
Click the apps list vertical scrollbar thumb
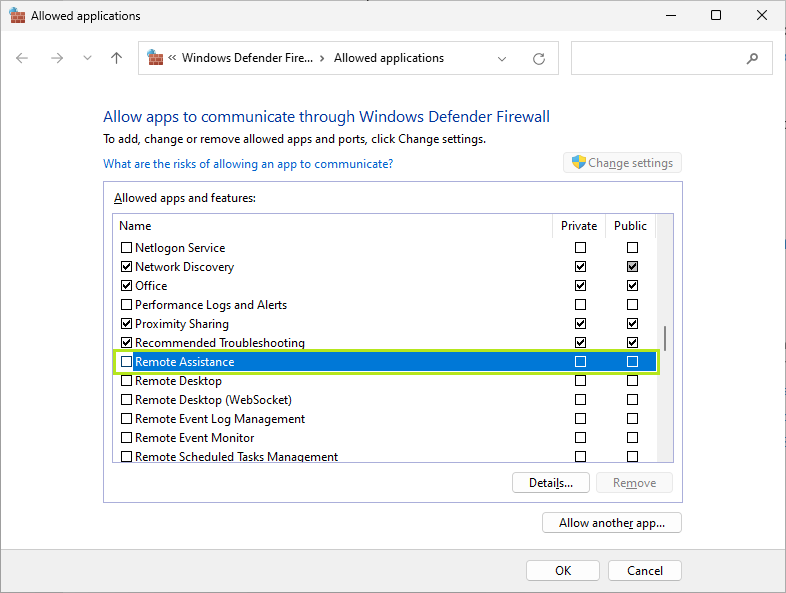coord(665,339)
